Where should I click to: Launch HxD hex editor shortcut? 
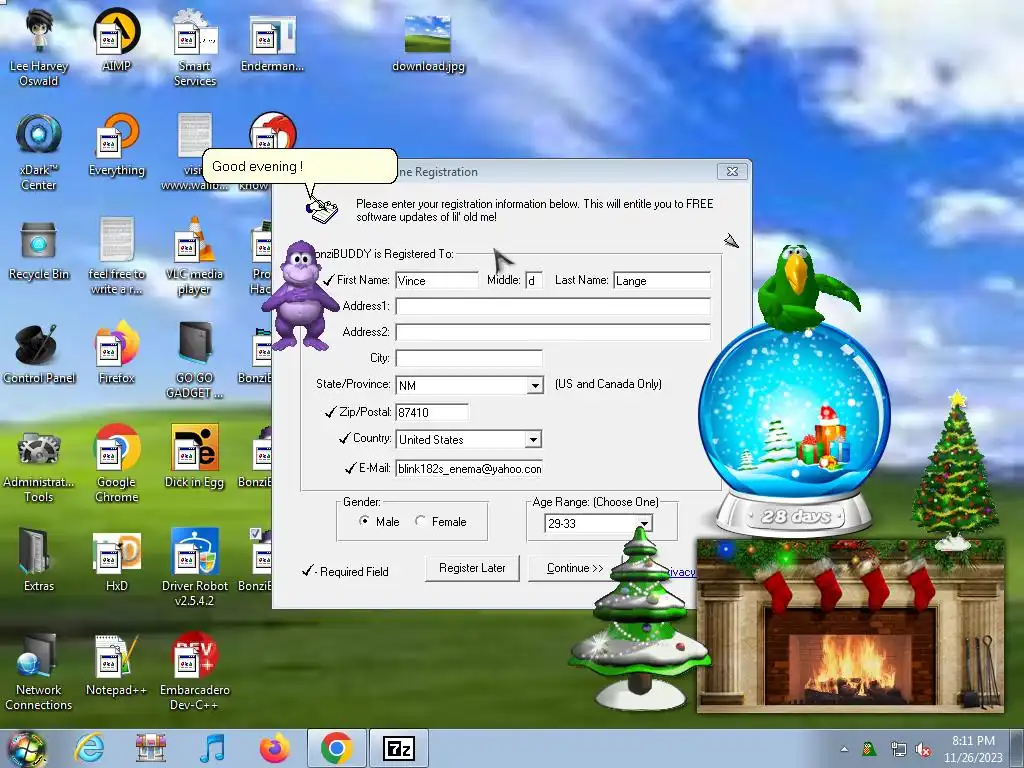(x=116, y=560)
